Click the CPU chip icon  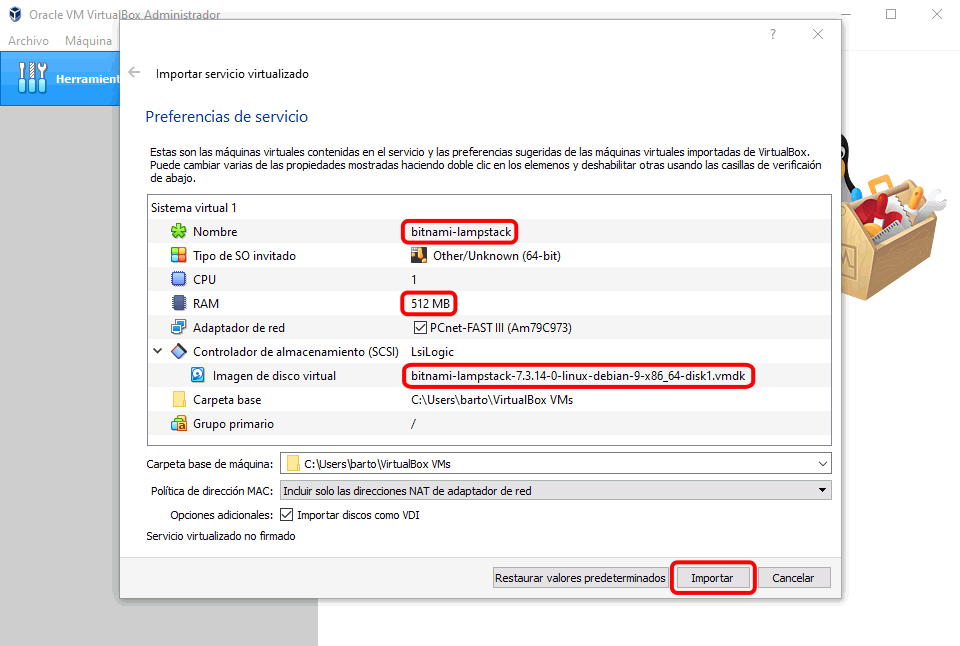point(178,279)
